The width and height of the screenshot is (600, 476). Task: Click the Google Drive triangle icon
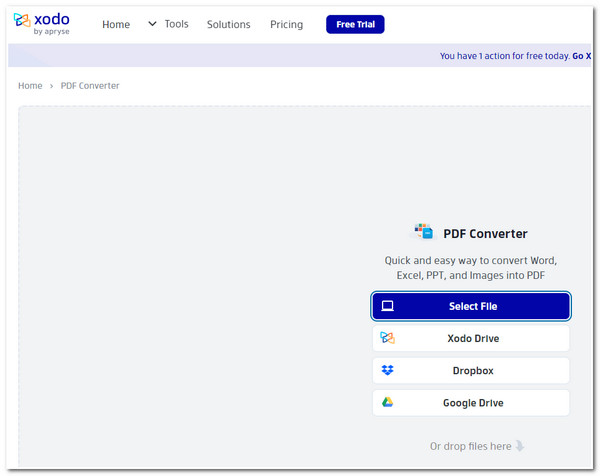click(x=387, y=402)
